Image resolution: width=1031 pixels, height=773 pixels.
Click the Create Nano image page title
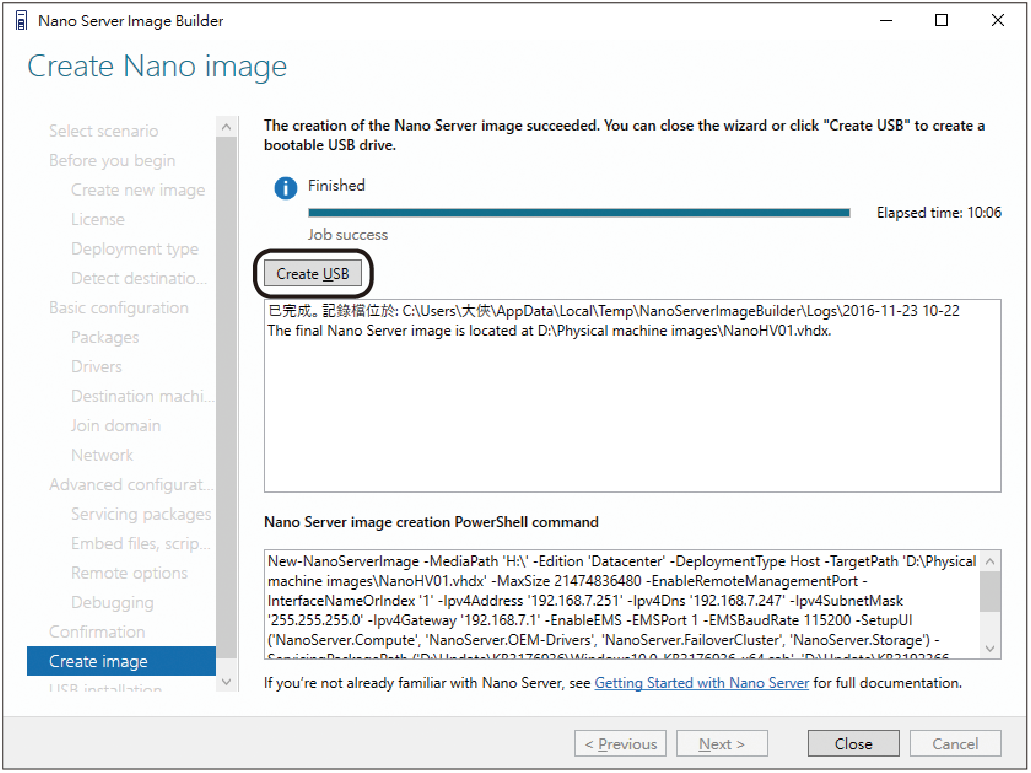[x=157, y=66]
